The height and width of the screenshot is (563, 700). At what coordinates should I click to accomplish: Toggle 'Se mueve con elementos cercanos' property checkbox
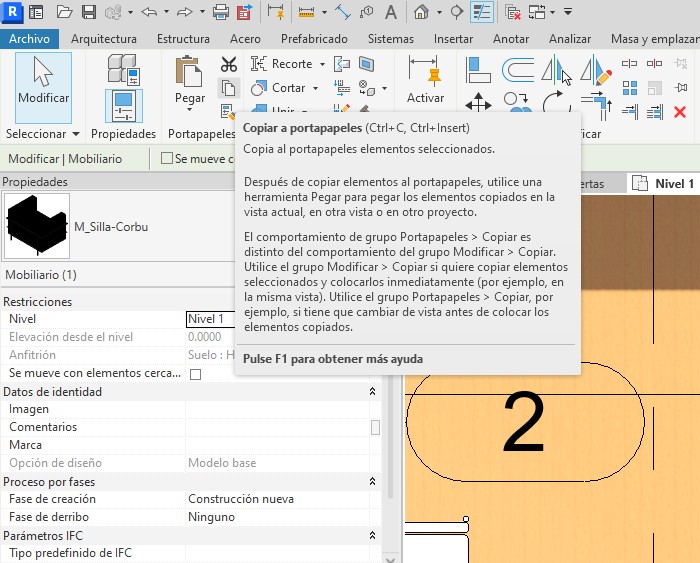[x=196, y=374]
